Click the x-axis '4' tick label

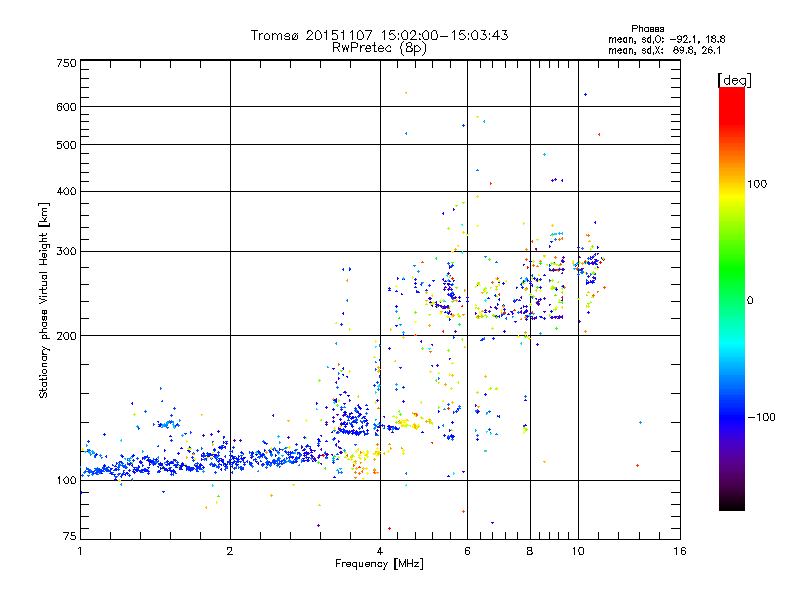point(380,551)
